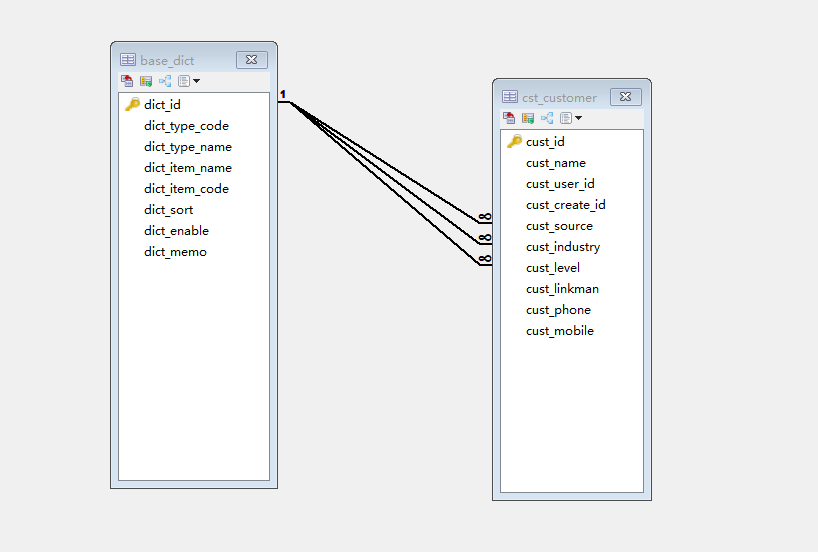This screenshot has width=818, height=552.
Task: Click infinity symbol on cust_level relationship
Action: coord(485,258)
